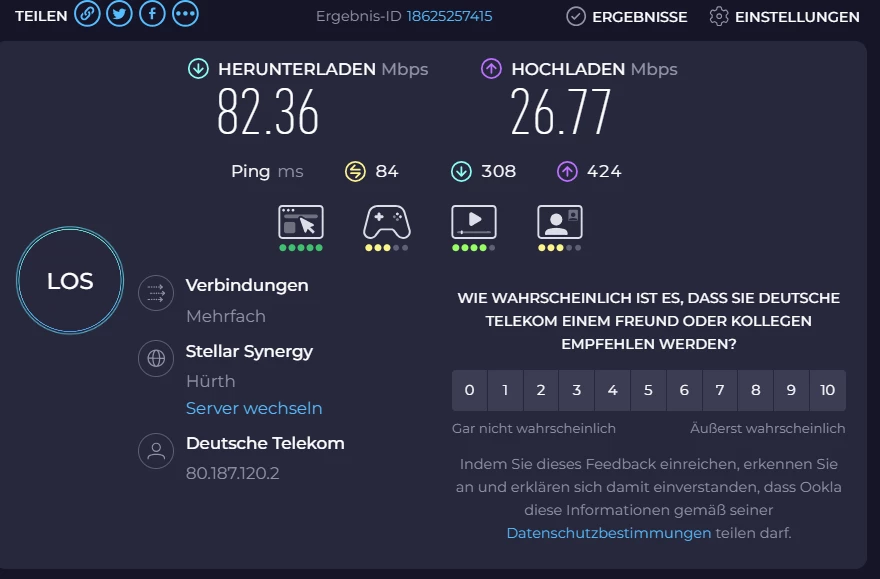This screenshot has width=880, height=579.
Task: Open more sharing options ellipsis
Action: tap(185, 13)
